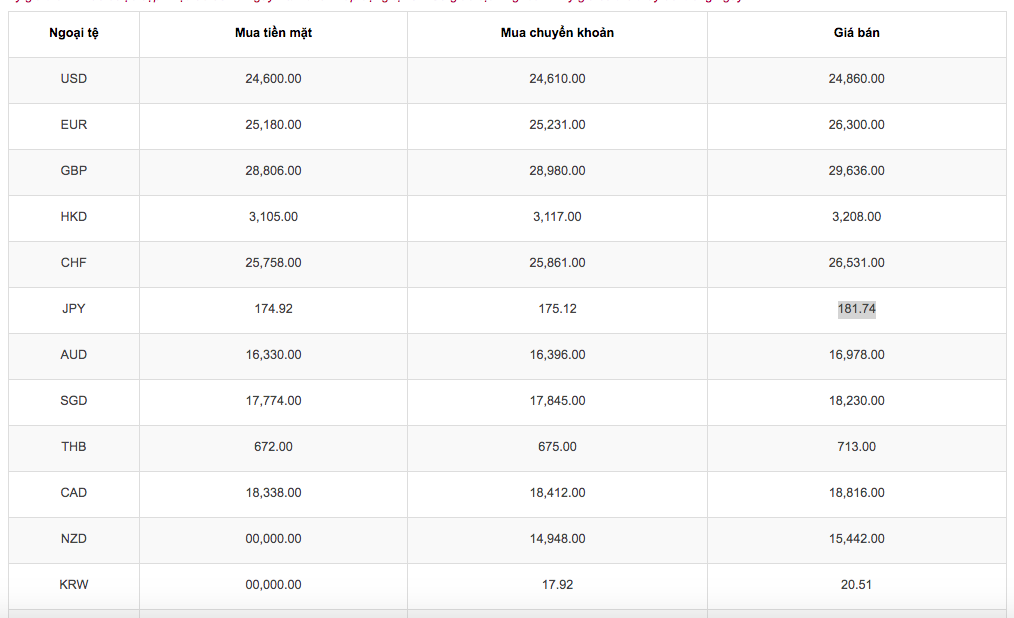Click the "Mua tiền mặt" column header
This screenshot has width=1014, height=618.
coord(273,33)
